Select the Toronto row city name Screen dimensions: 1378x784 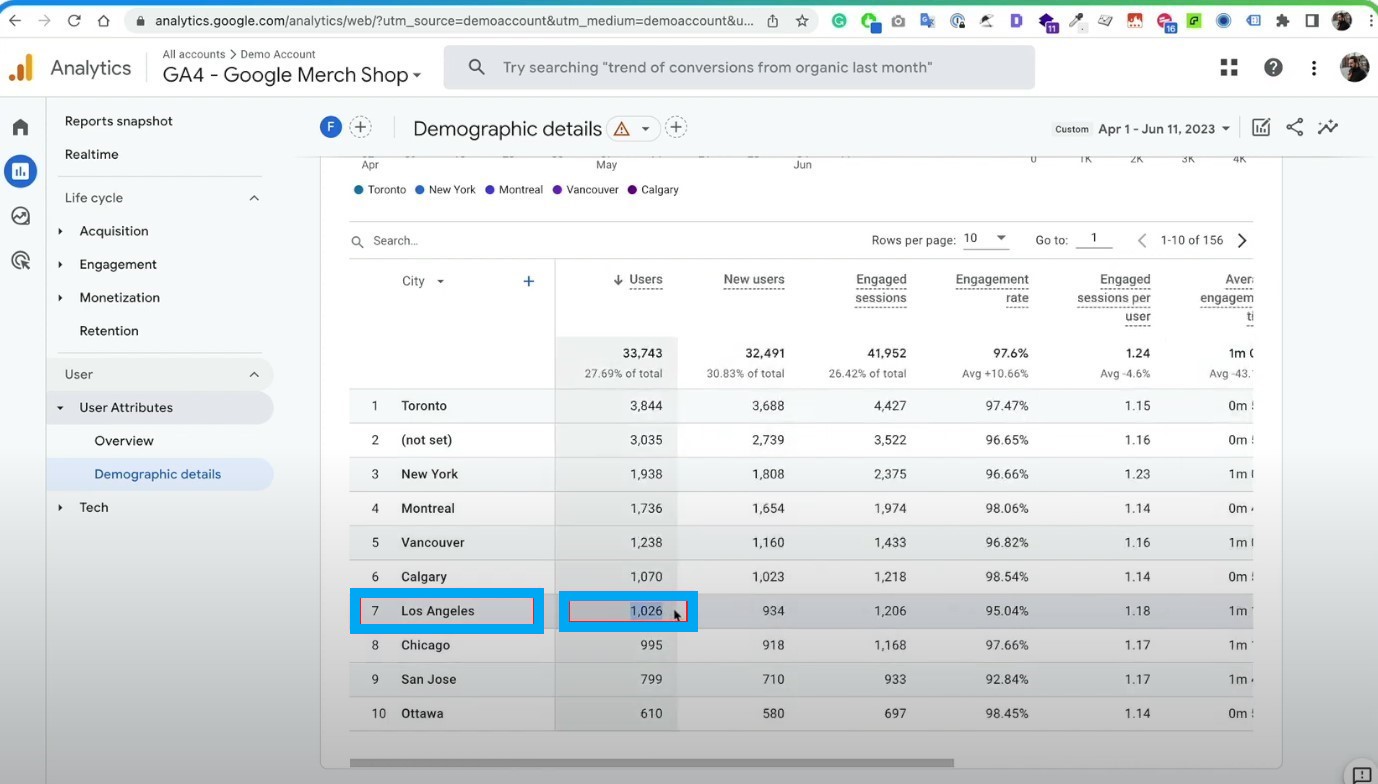(x=424, y=406)
